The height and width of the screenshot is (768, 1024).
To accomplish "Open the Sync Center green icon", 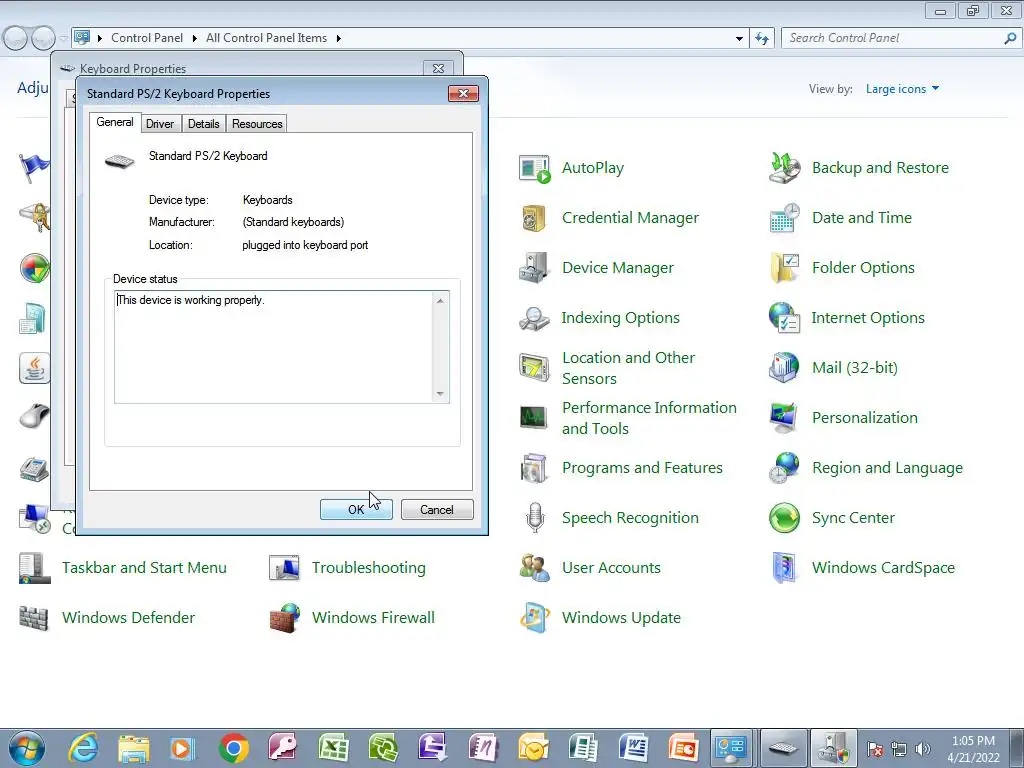I will tap(784, 518).
